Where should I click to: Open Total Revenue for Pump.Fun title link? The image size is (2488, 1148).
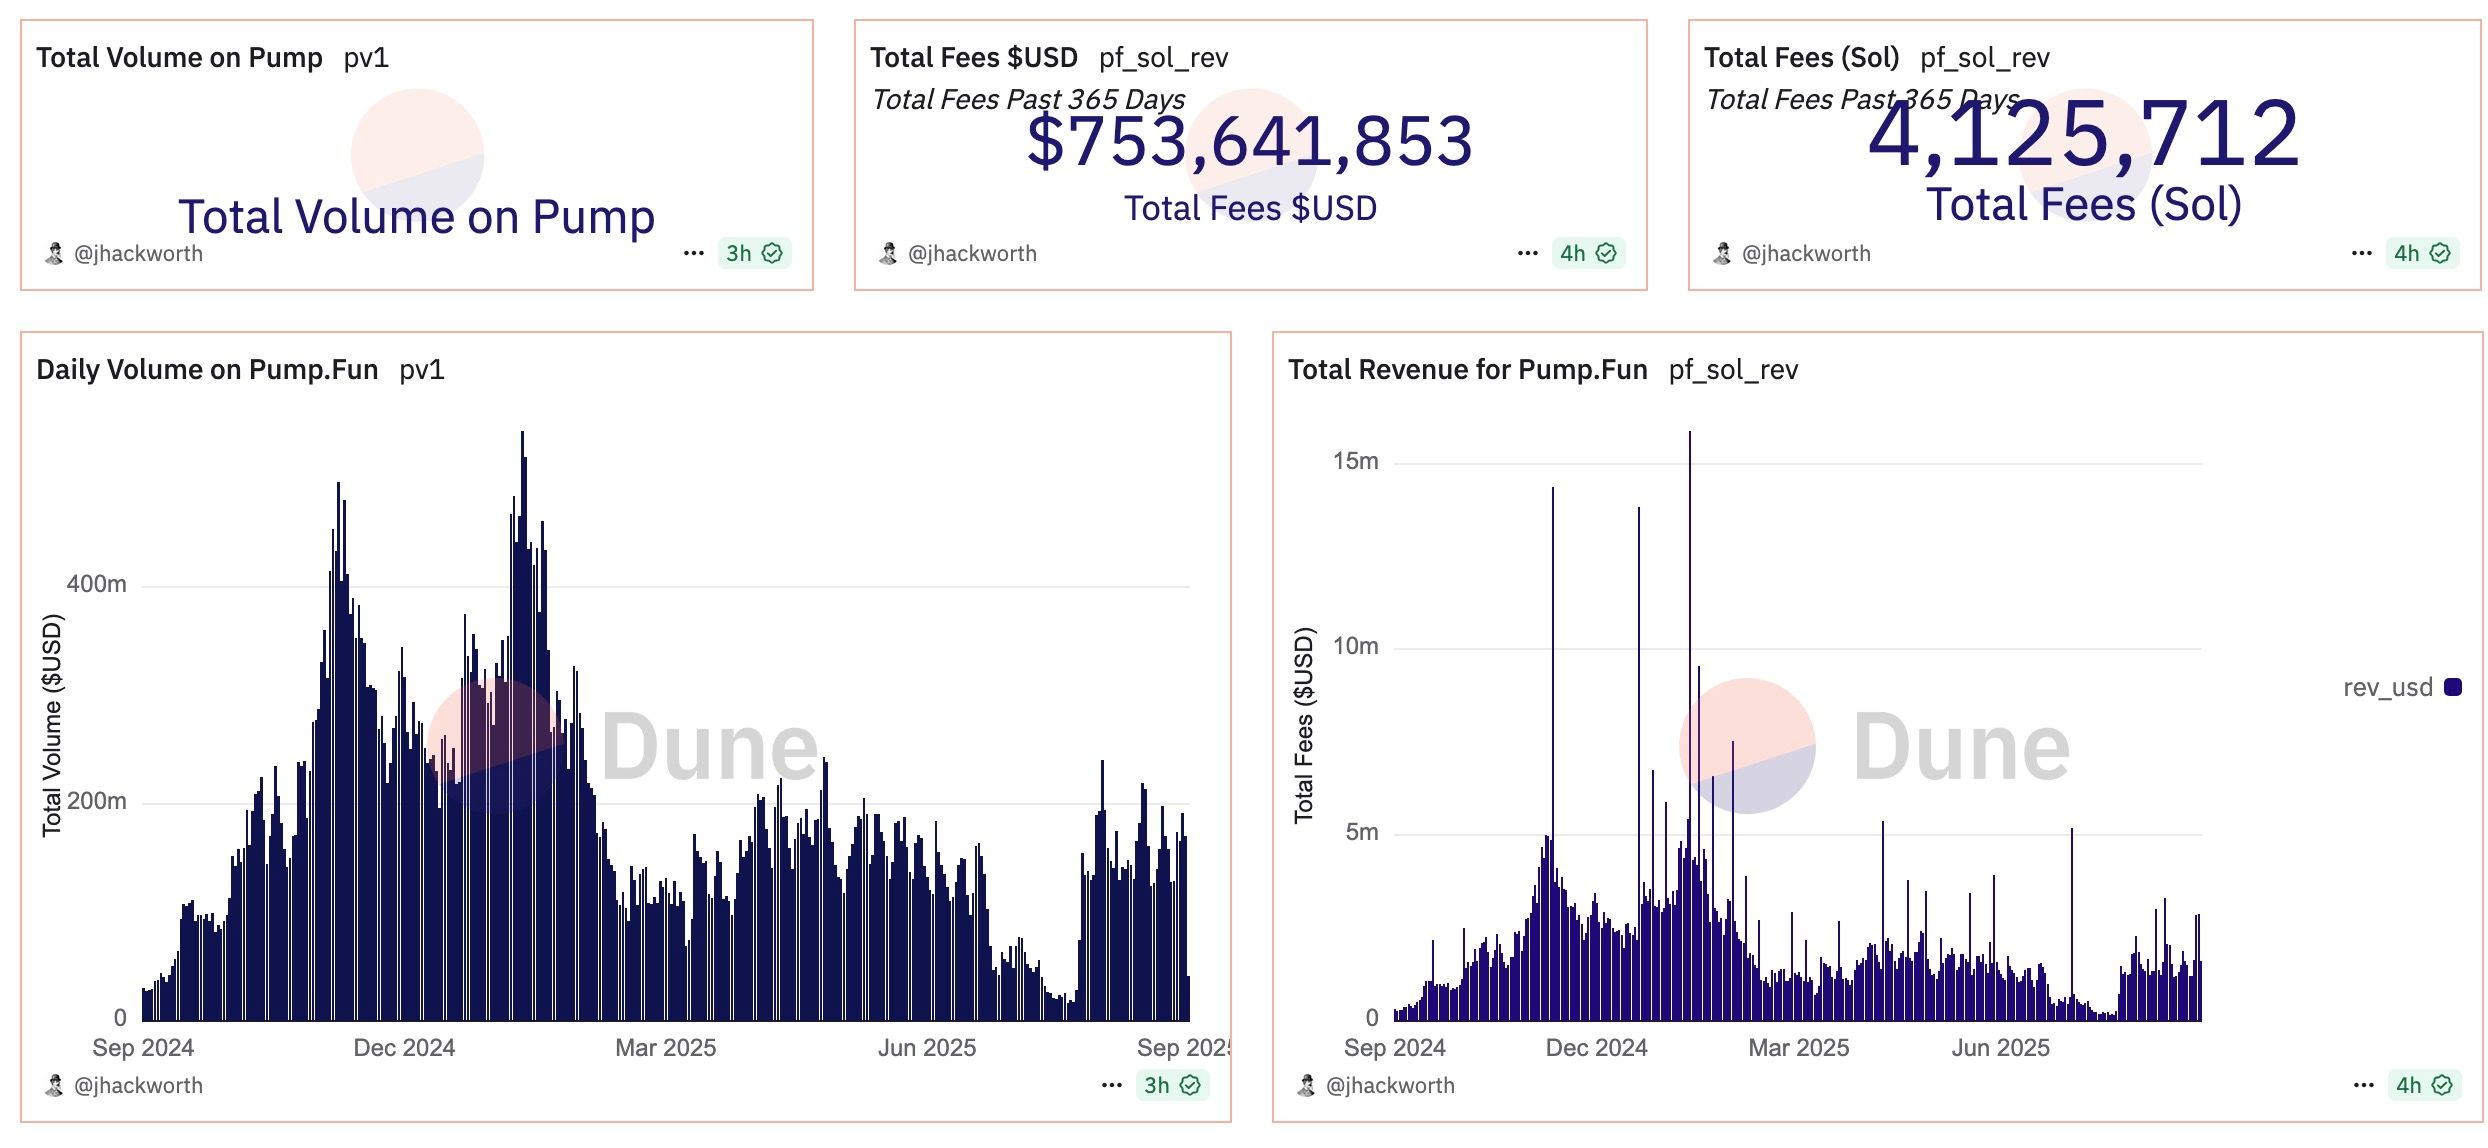1468,370
